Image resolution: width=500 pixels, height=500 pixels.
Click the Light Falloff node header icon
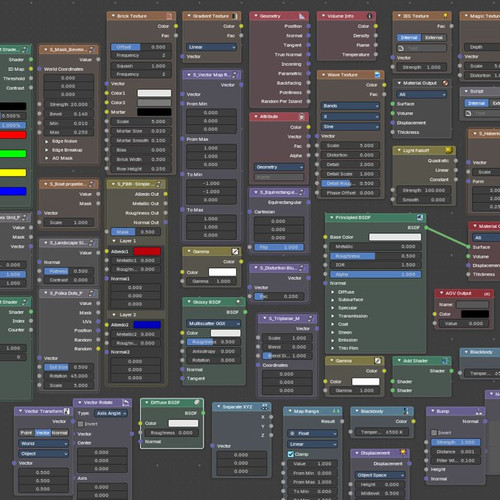[449, 150]
